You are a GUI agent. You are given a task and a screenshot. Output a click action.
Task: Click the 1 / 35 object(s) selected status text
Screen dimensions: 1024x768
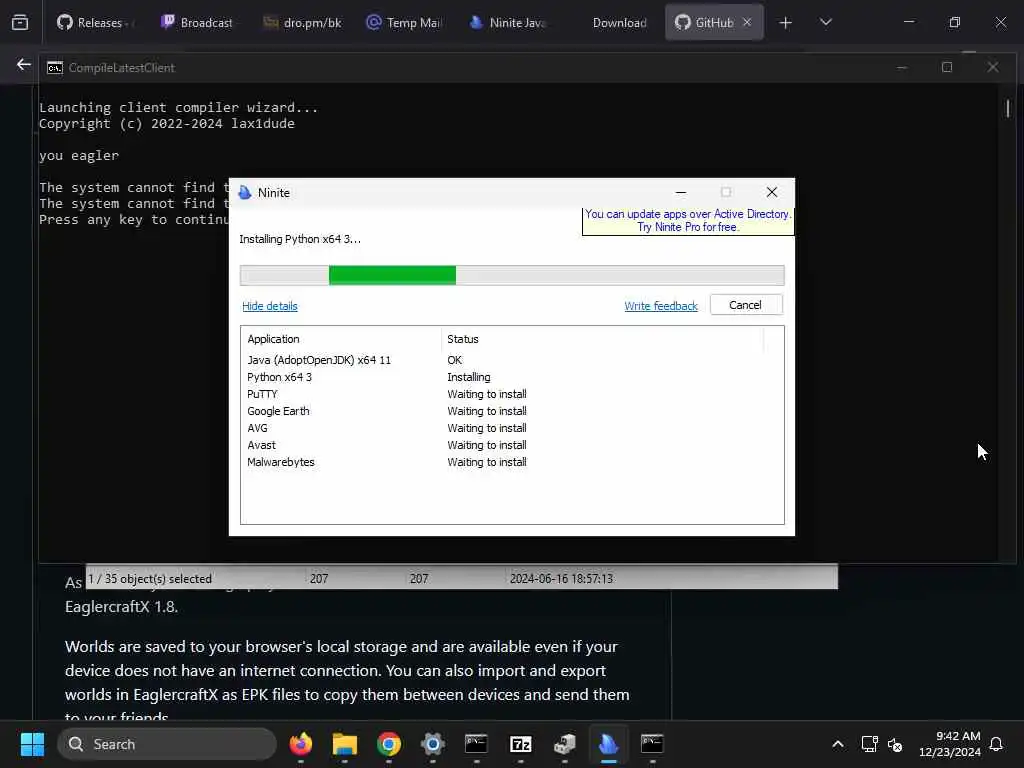pos(150,579)
